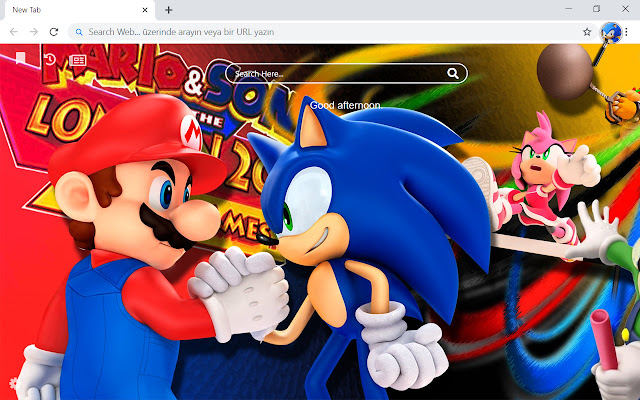Viewport: 640px width, 400px height.
Task: Minimize the browser window
Action: pos(569,9)
